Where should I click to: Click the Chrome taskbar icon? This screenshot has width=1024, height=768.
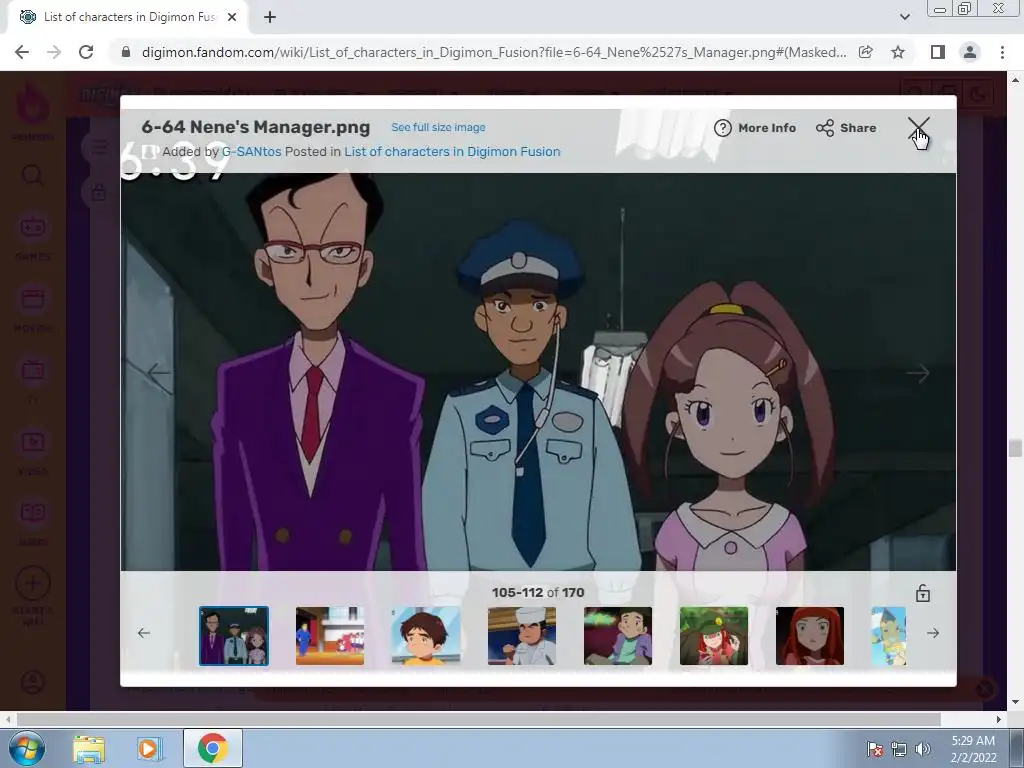(212, 748)
